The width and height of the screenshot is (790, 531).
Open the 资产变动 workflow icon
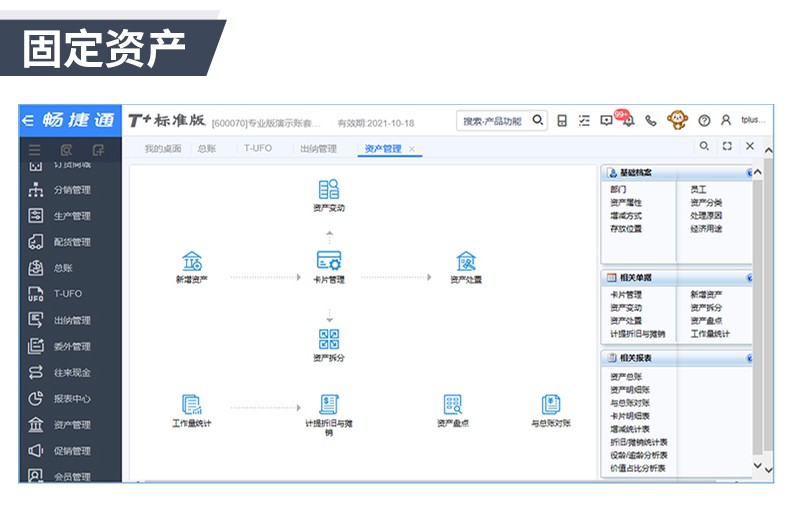click(328, 190)
